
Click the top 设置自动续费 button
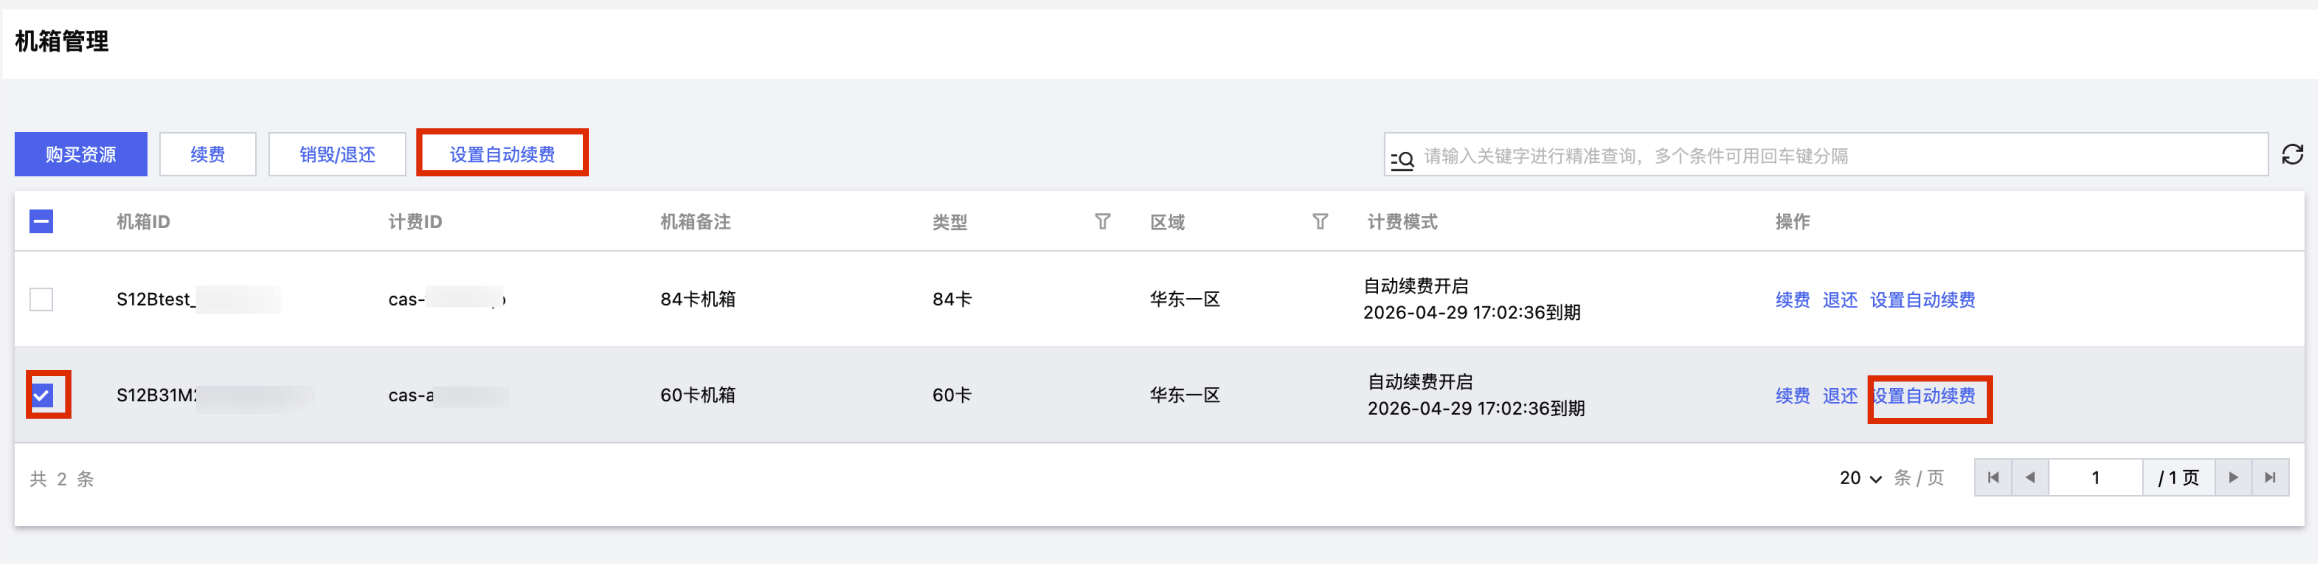502,154
